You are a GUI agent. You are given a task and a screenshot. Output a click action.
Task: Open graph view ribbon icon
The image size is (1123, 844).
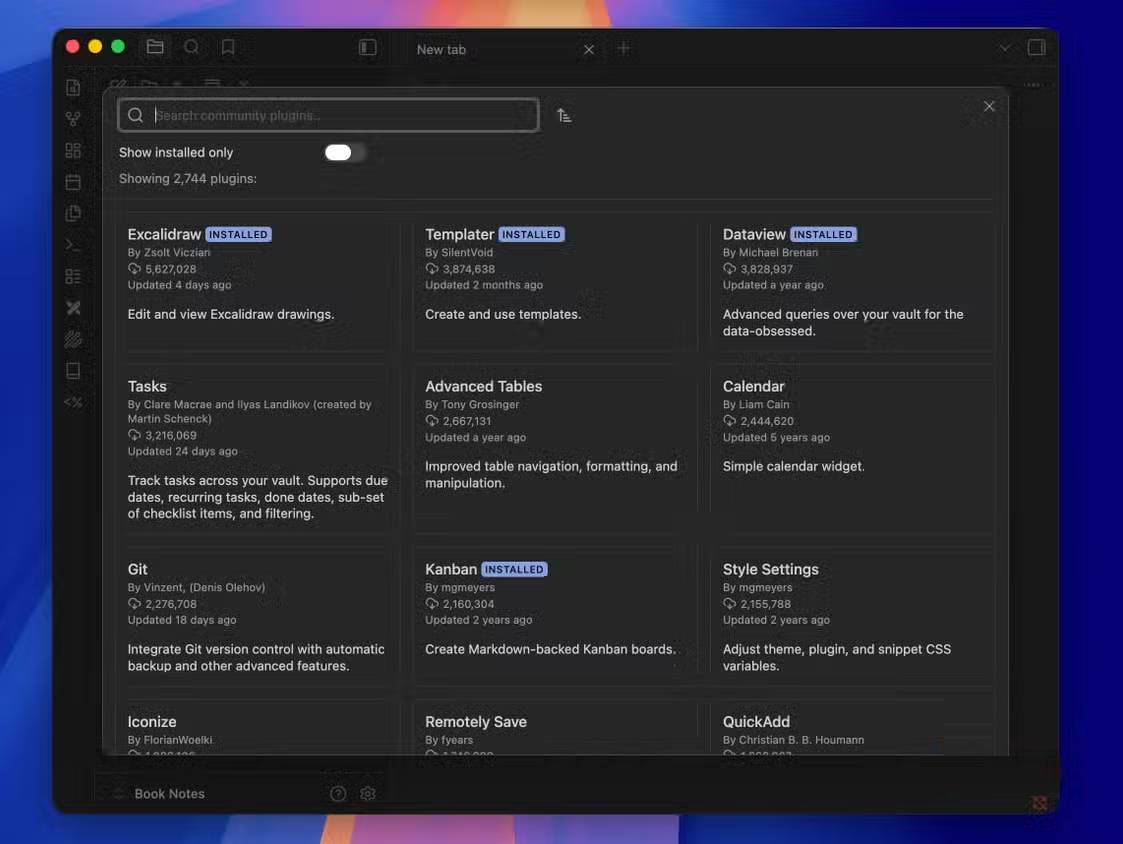click(x=73, y=119)
